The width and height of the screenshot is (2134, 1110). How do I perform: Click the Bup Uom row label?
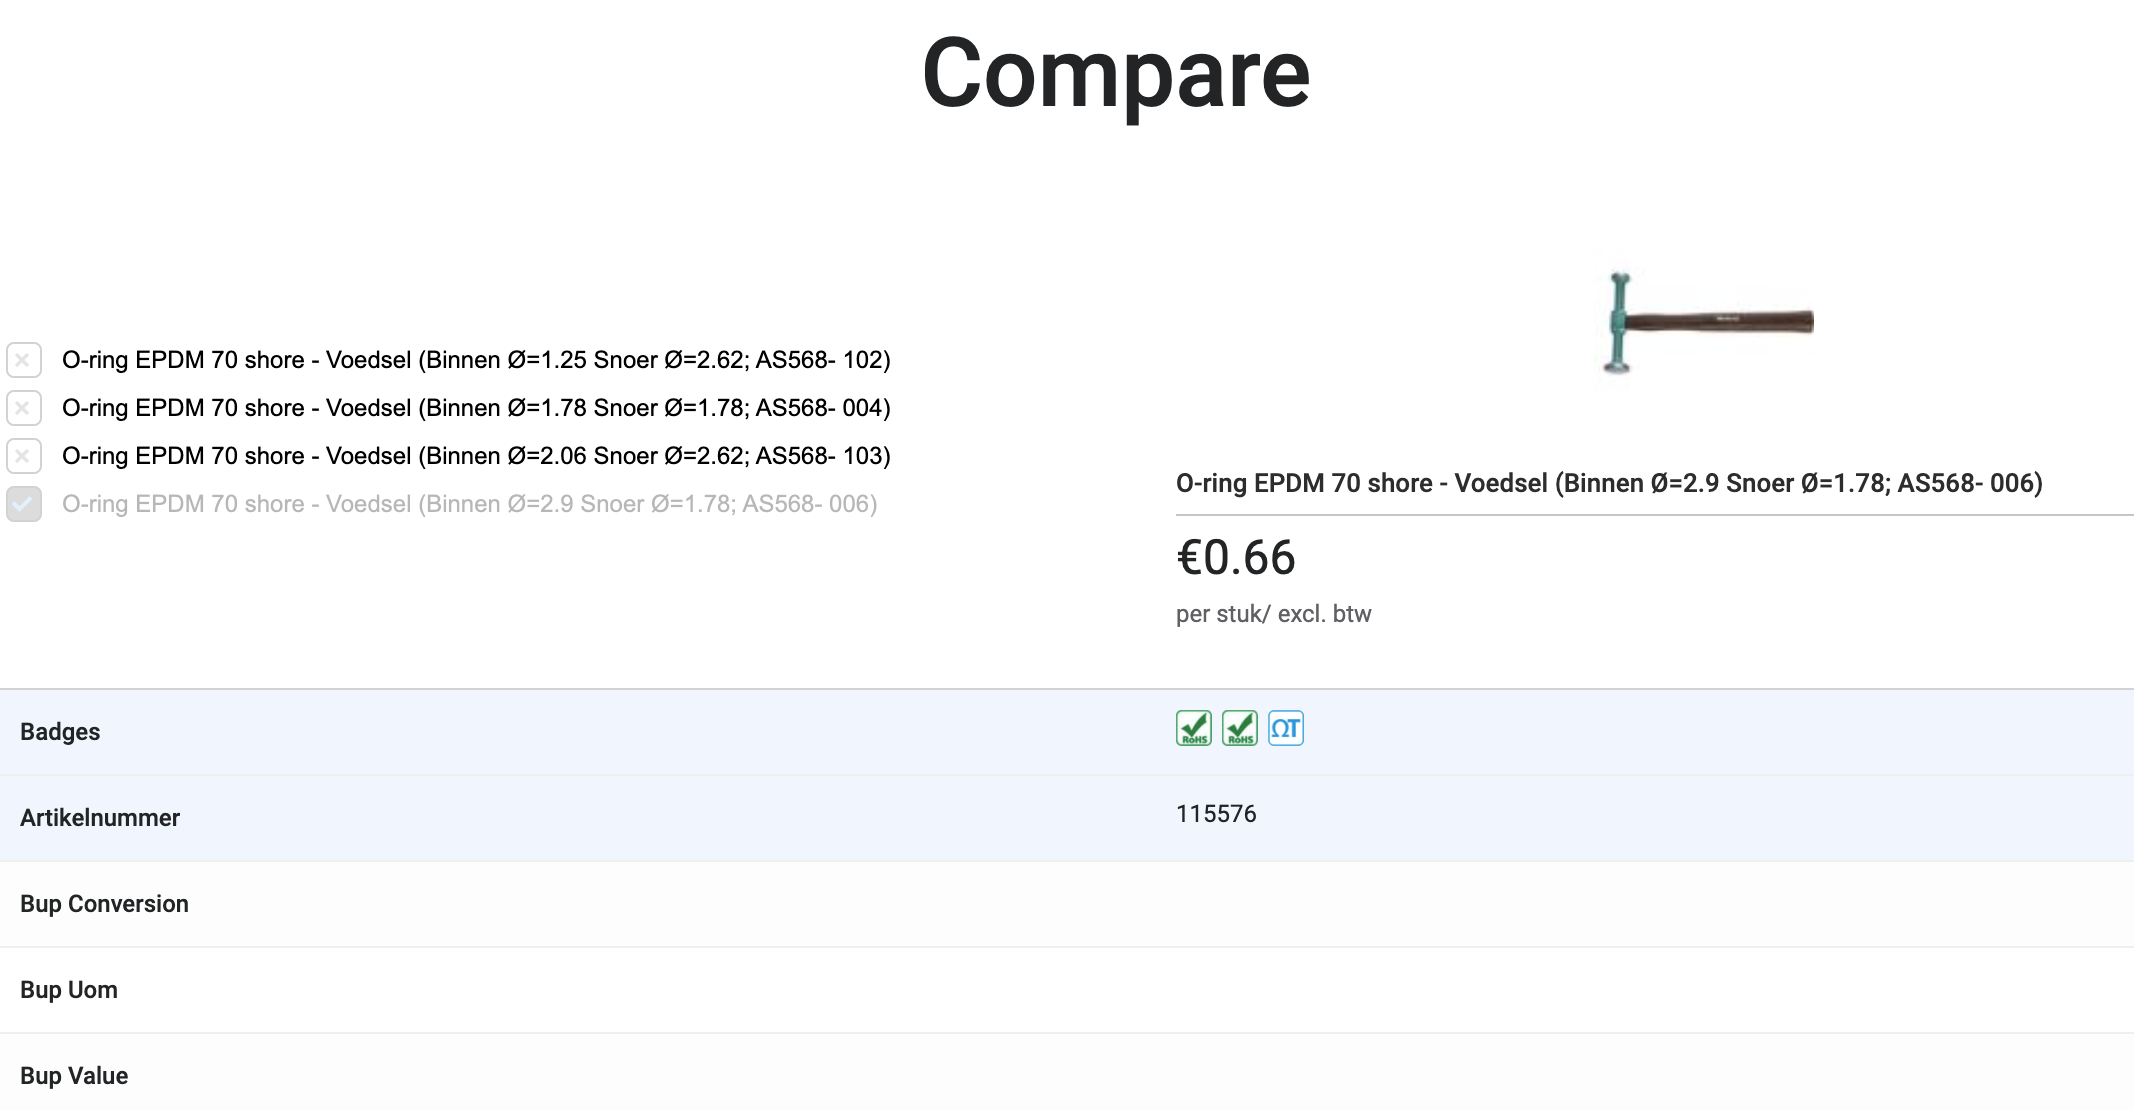[x=69, y=990]
